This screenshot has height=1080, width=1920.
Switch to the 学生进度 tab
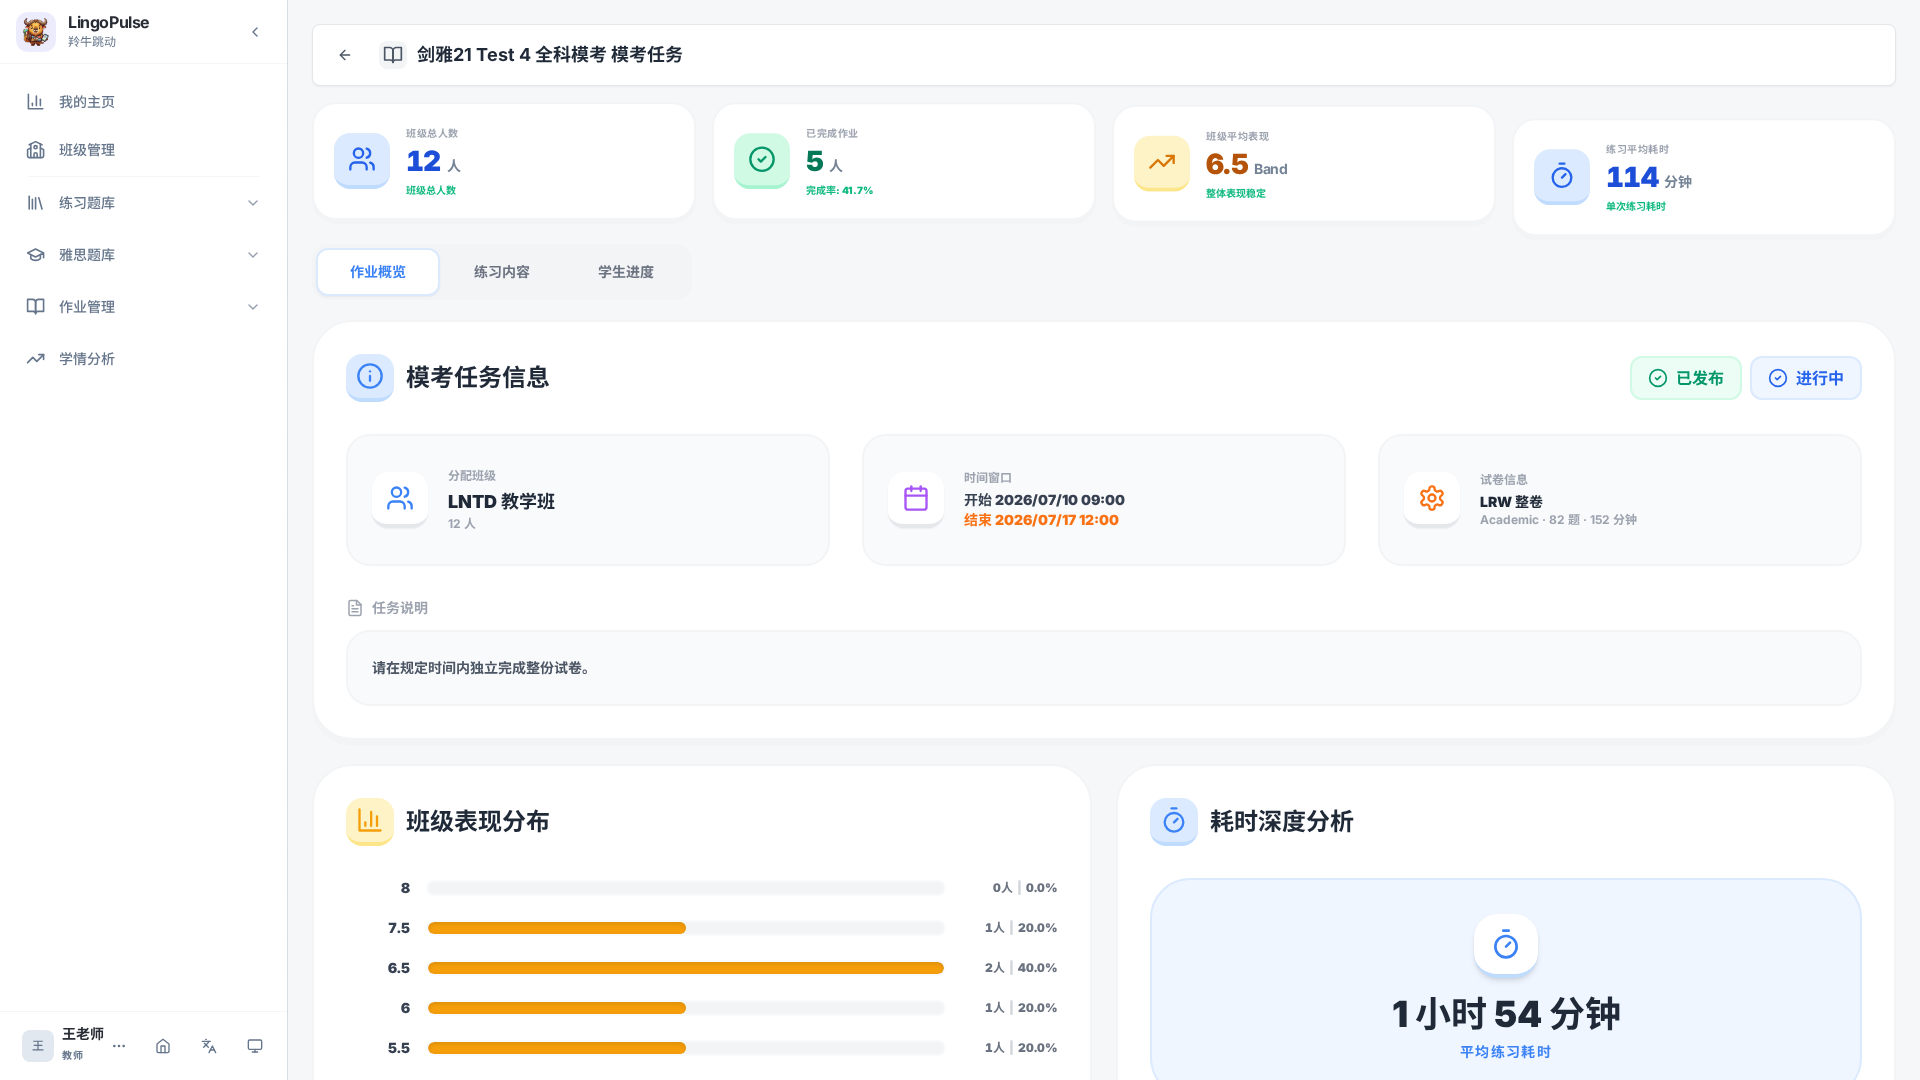pos(626,272)
